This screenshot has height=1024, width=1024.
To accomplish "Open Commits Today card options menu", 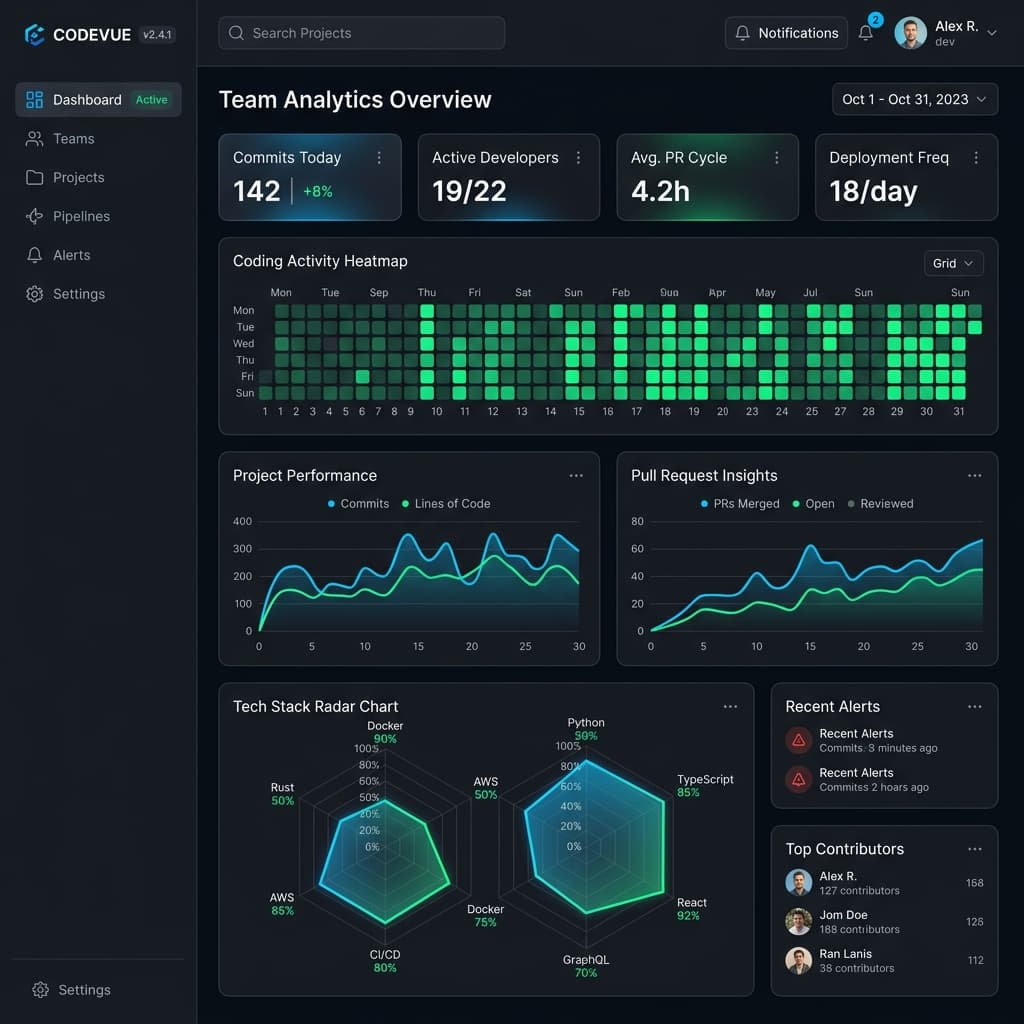I will pyautogui.click(x=379, y=157).
